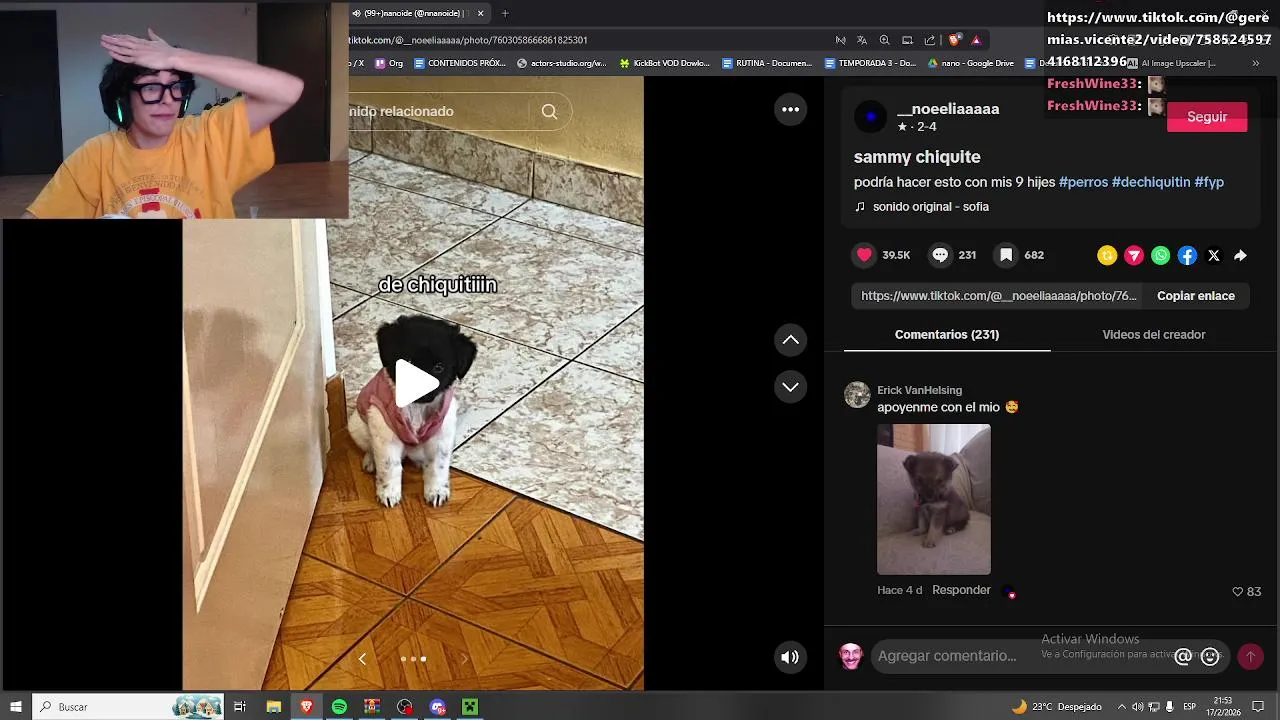This screenshot has width=1280, height=720.
Task: Show the previous slide with left arrow
Action: pos(362,659)
